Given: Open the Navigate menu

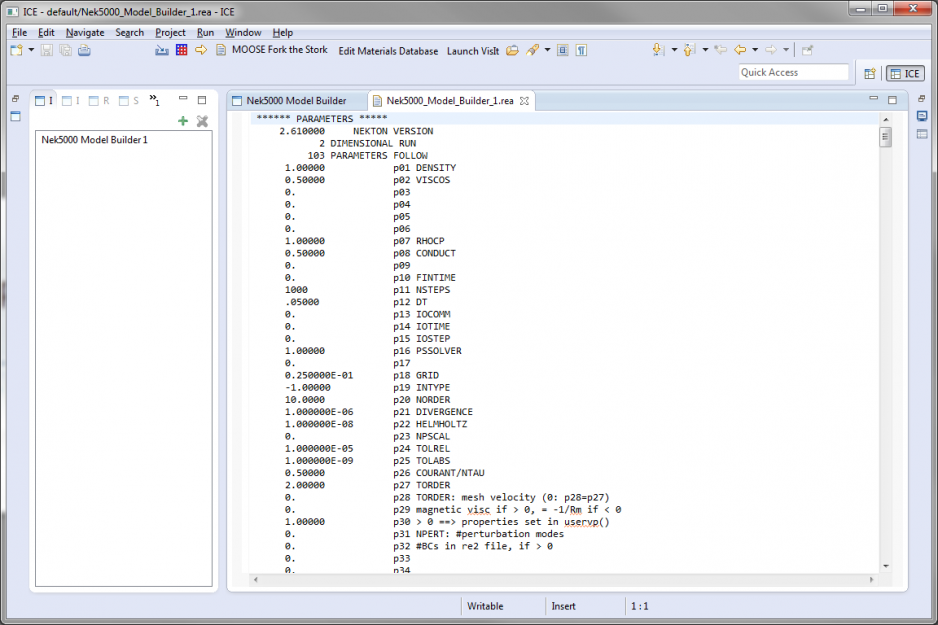Looking at the screenshot, I should click(85, 32).
